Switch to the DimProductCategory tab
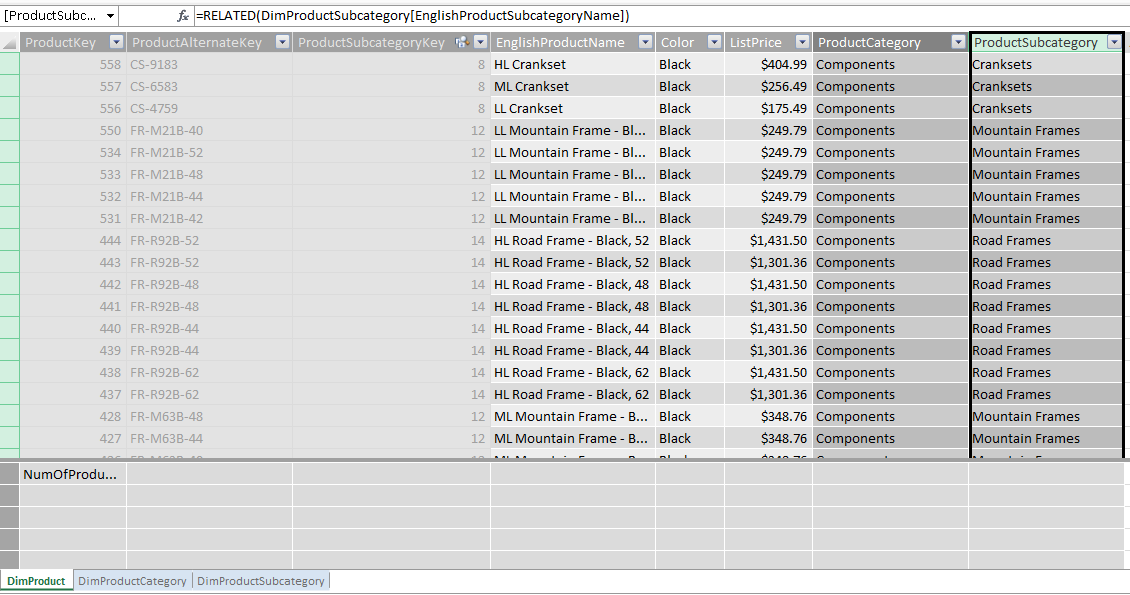Viewport: 1130px width, 595px height. (132, 580)
